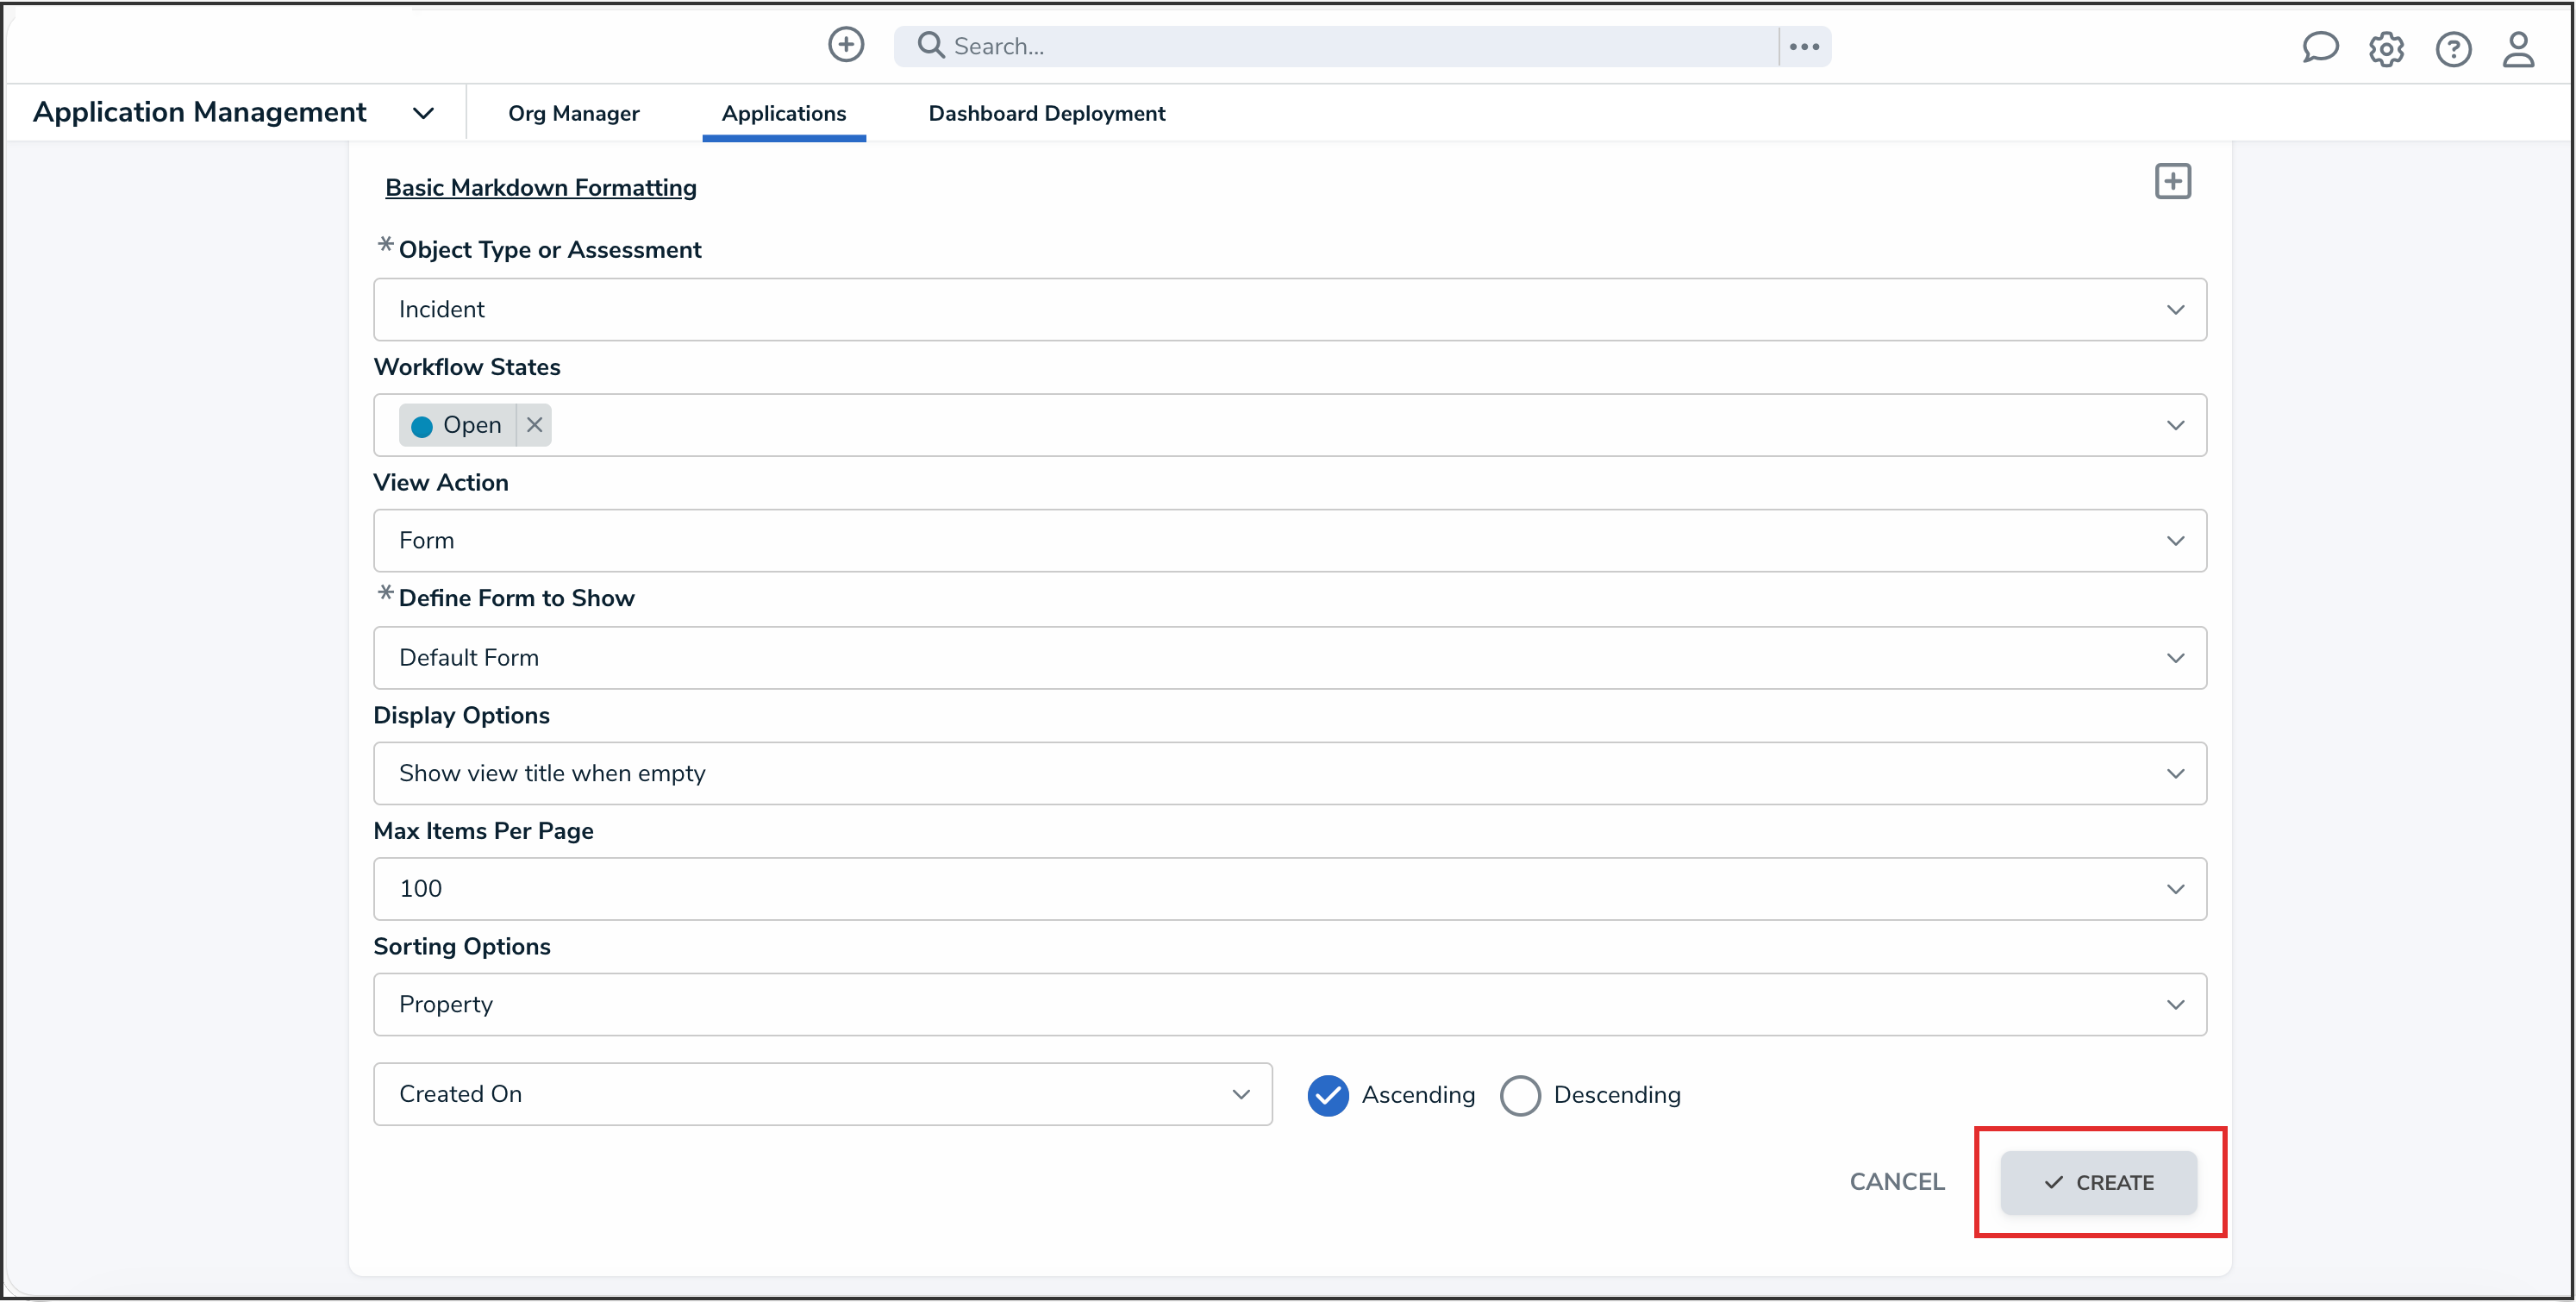Open the Created On property dropdown
The width and height of the screenshot is (2576, 1302).
click(822, 1094)
